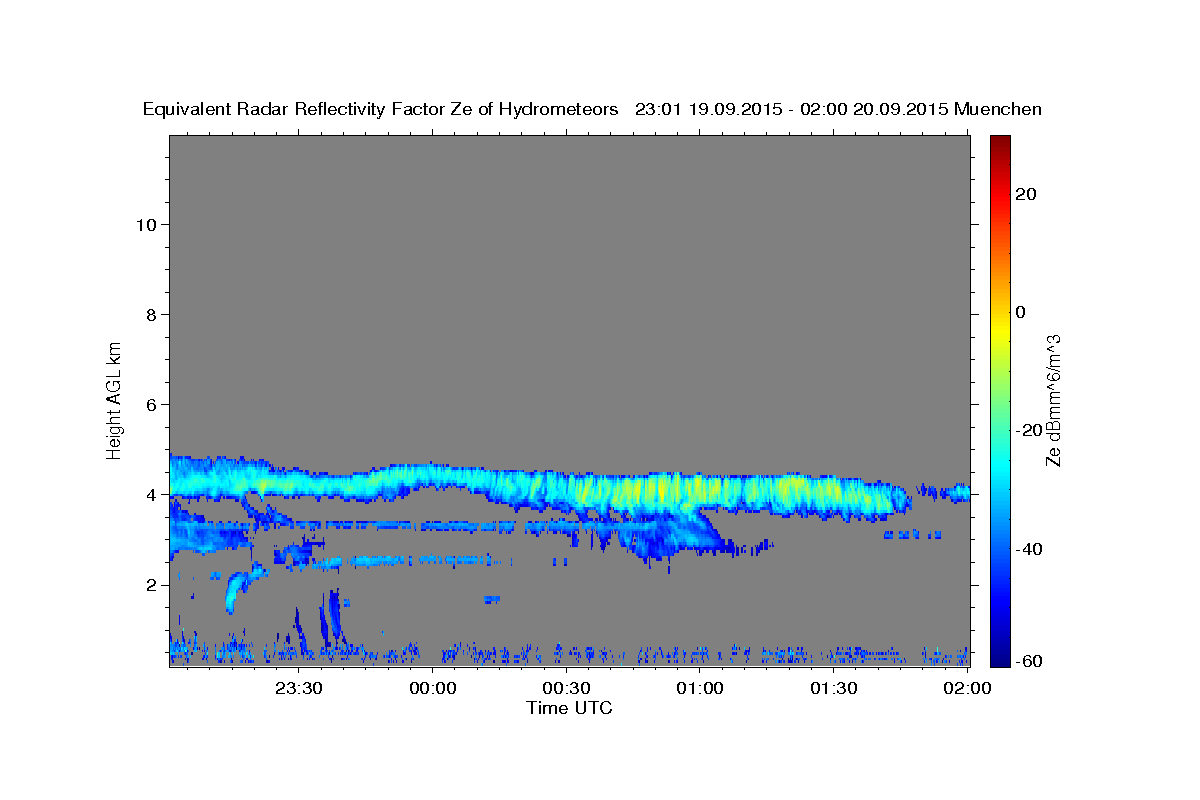The image size is (1200, 800).
Task: Click the height axis label 10
Action: point(145,224)
